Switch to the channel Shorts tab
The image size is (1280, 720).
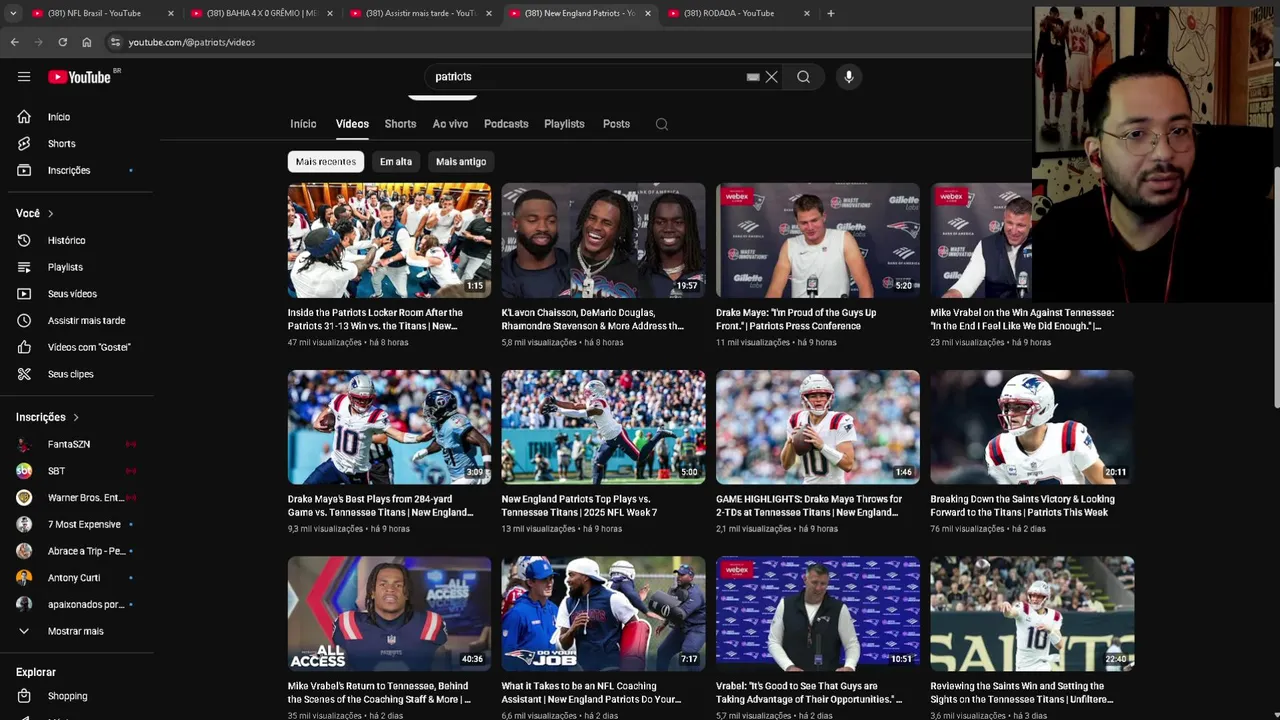tap(400, 124)
